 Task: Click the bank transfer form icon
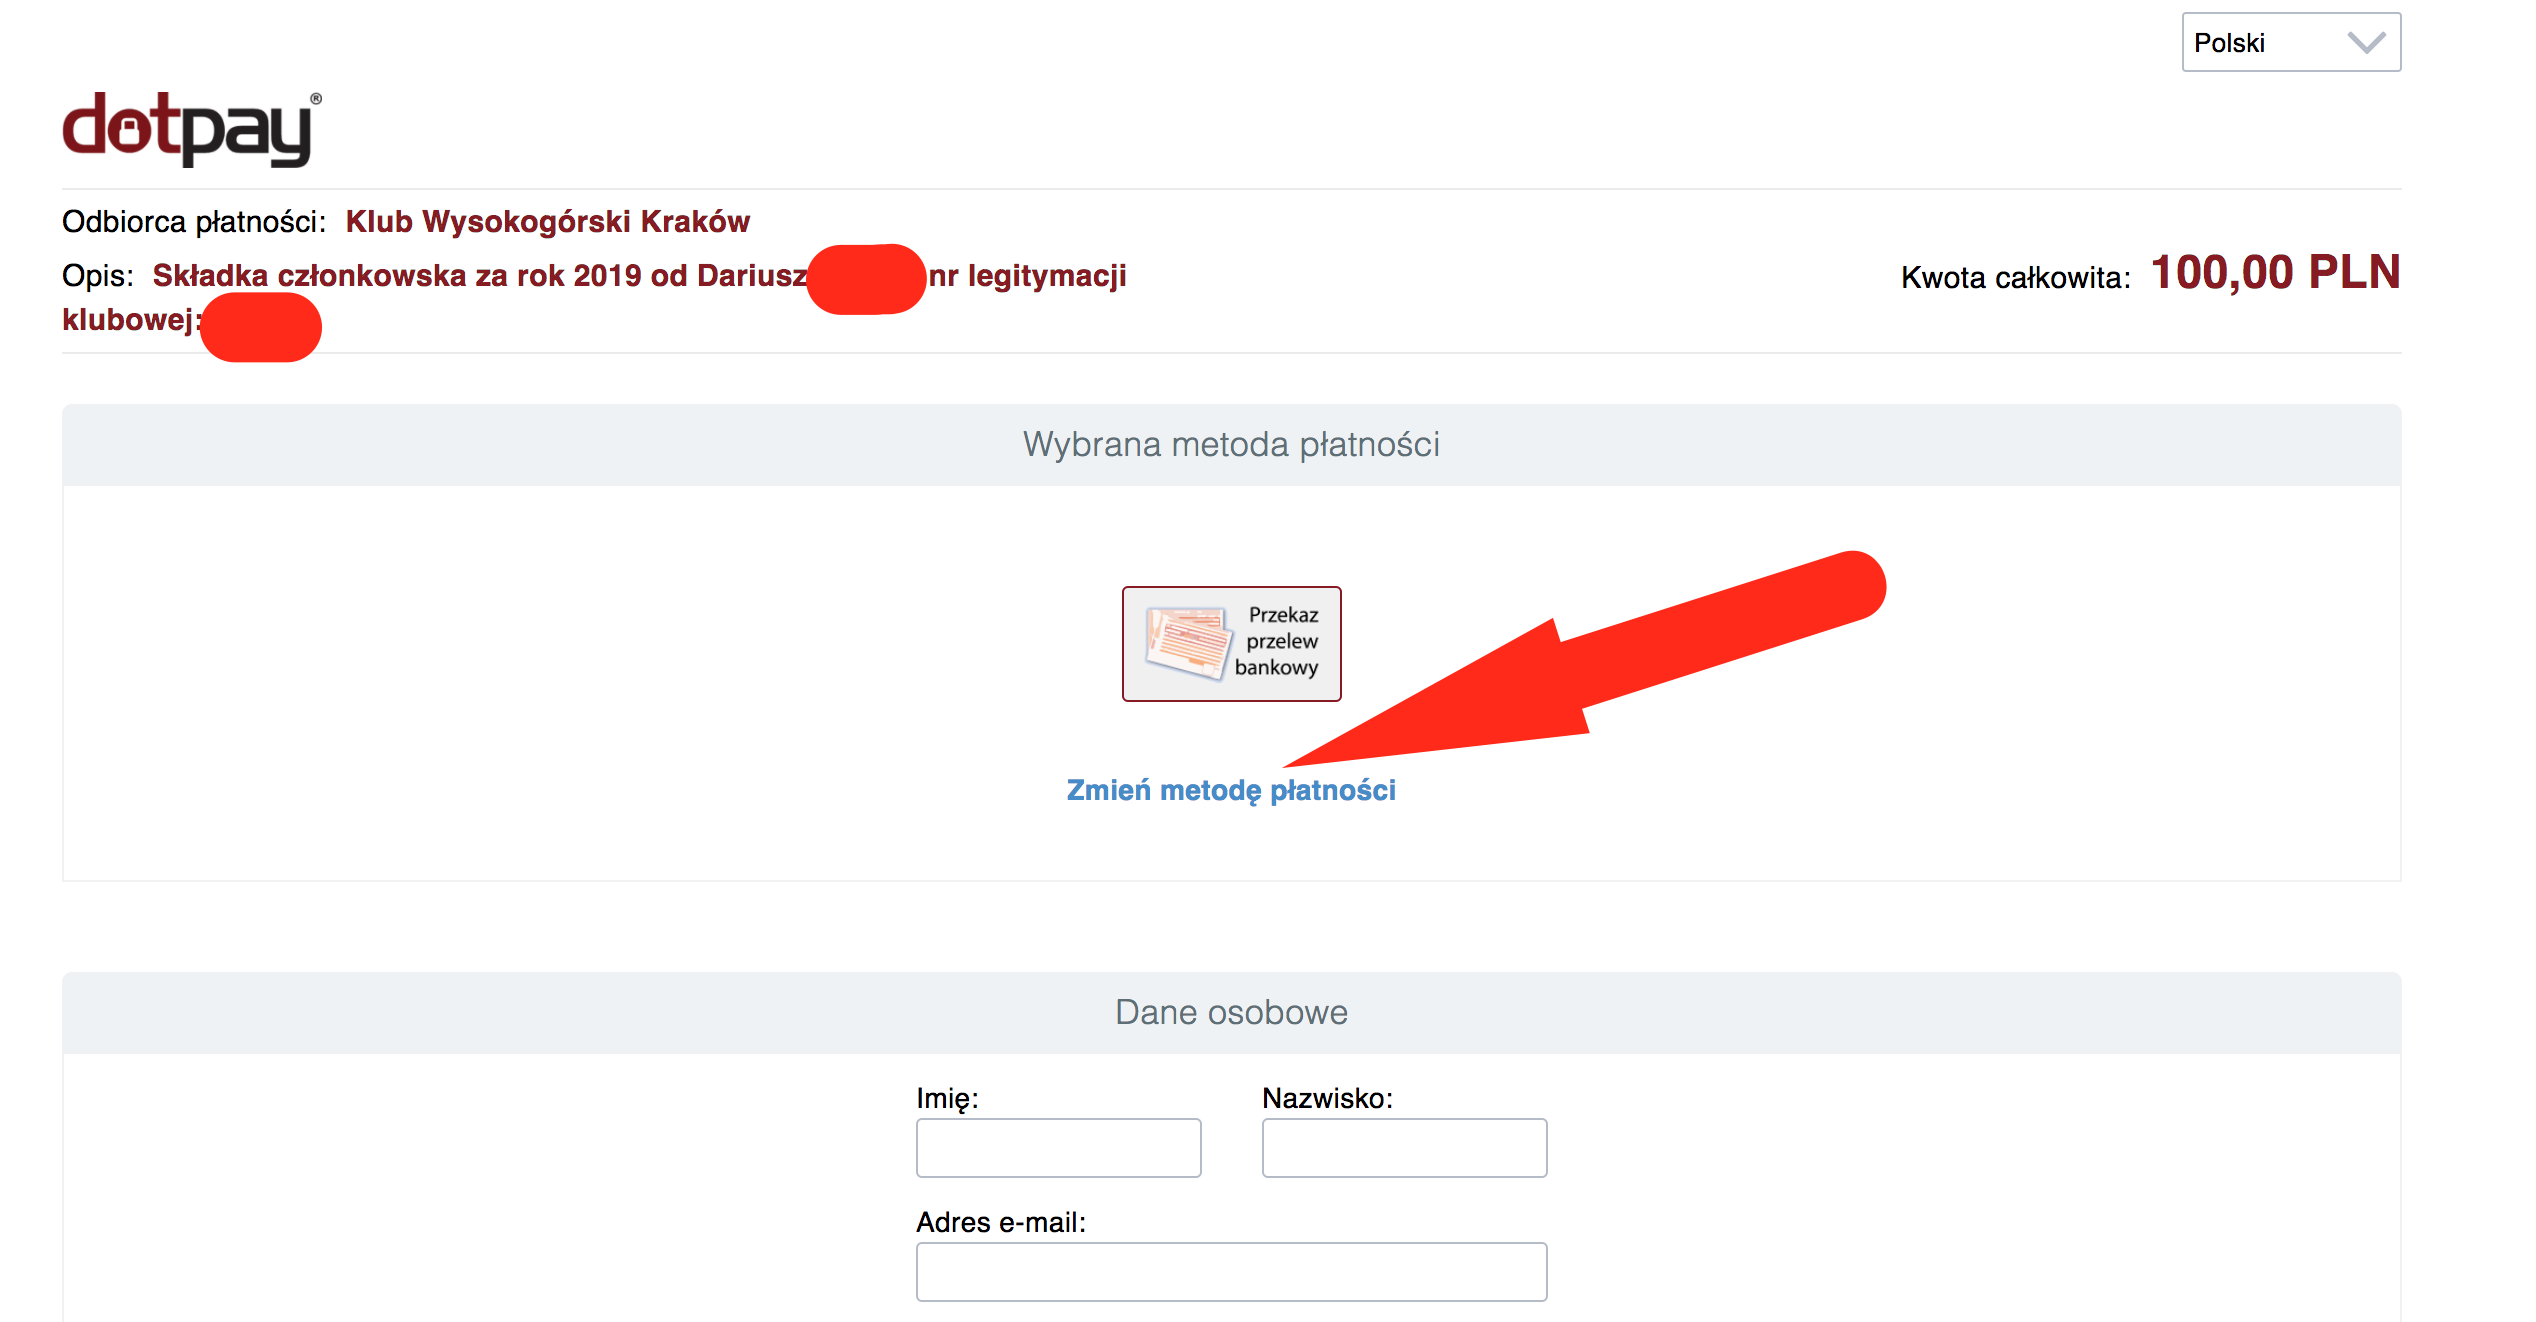pos(1187,643)
